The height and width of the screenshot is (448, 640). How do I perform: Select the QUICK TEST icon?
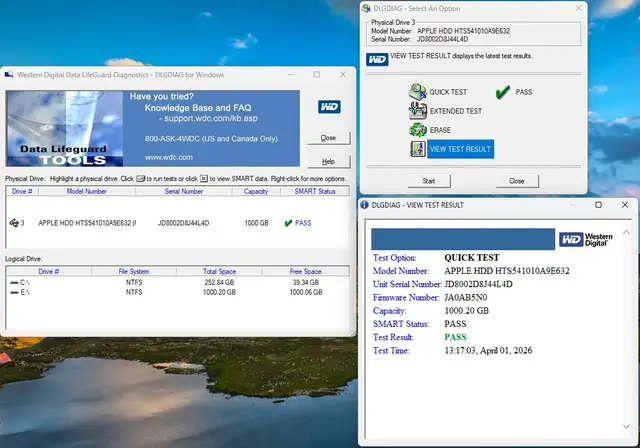point(417,92)
